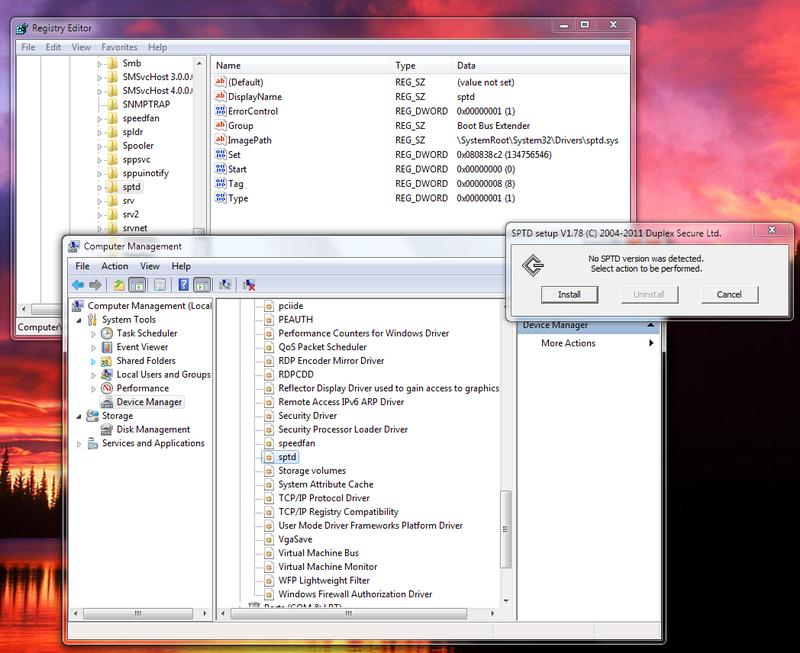Select the ImagePath registry value icon
This screenshot has height=653, width=800.
[220, 140]
